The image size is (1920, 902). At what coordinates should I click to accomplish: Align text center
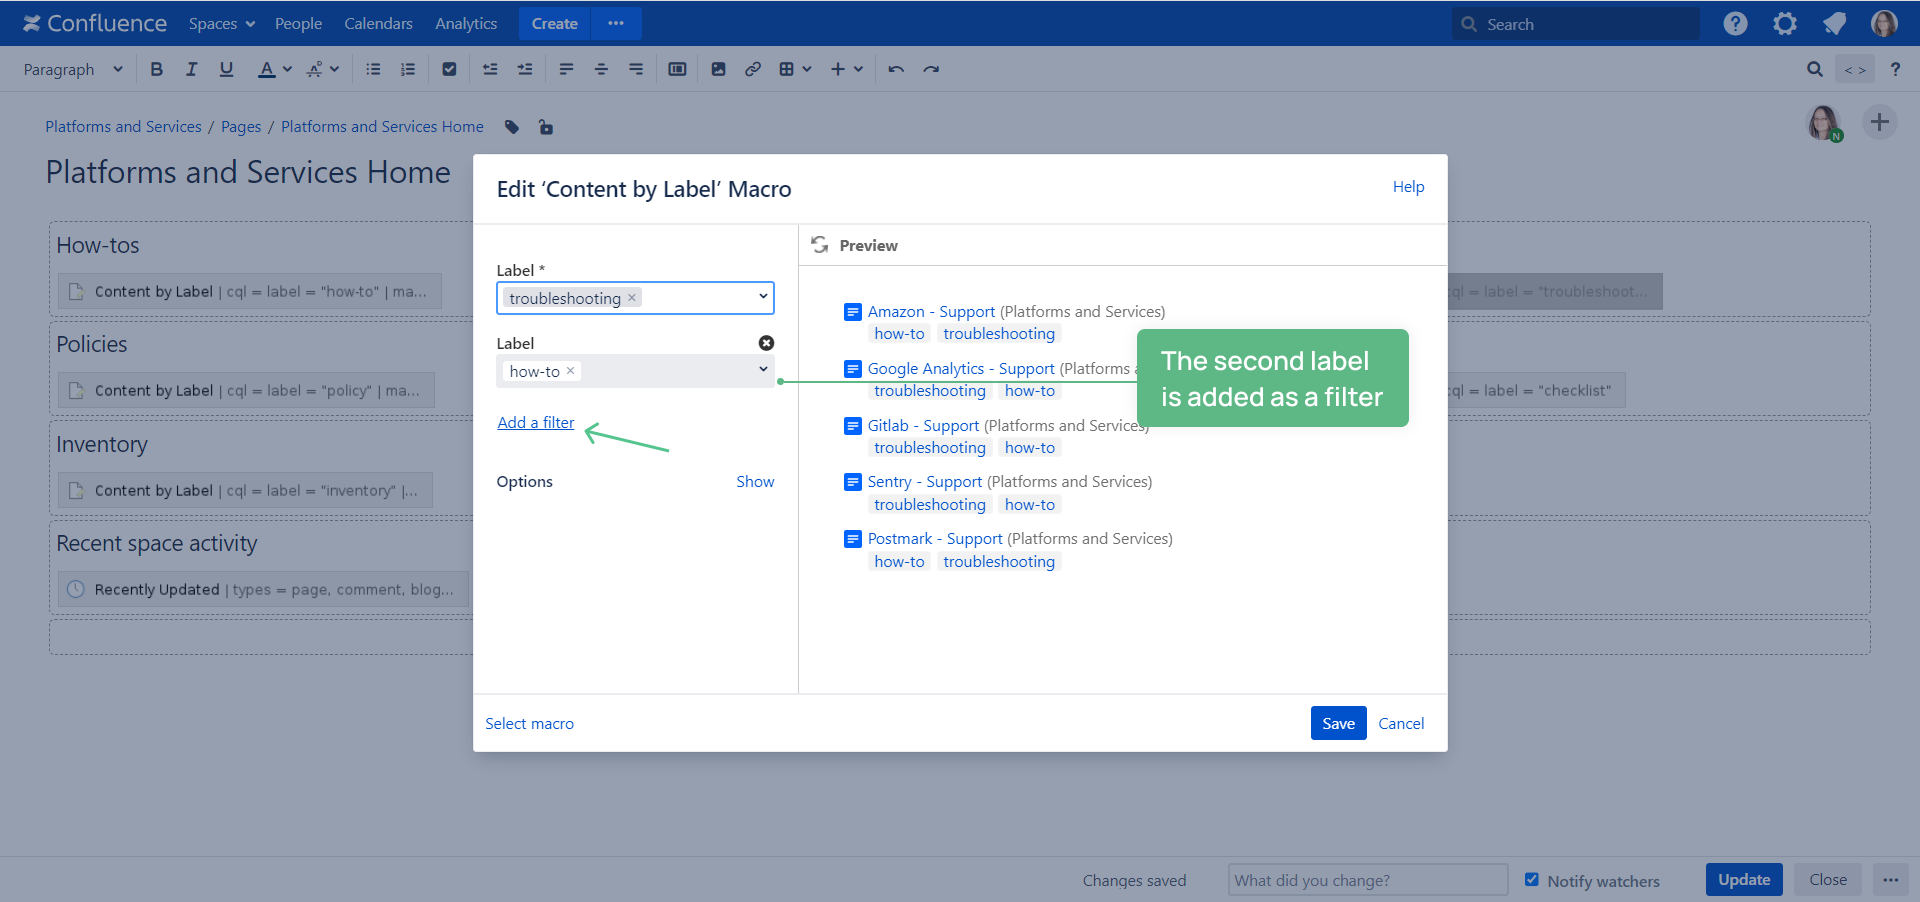tap(601, 69)
